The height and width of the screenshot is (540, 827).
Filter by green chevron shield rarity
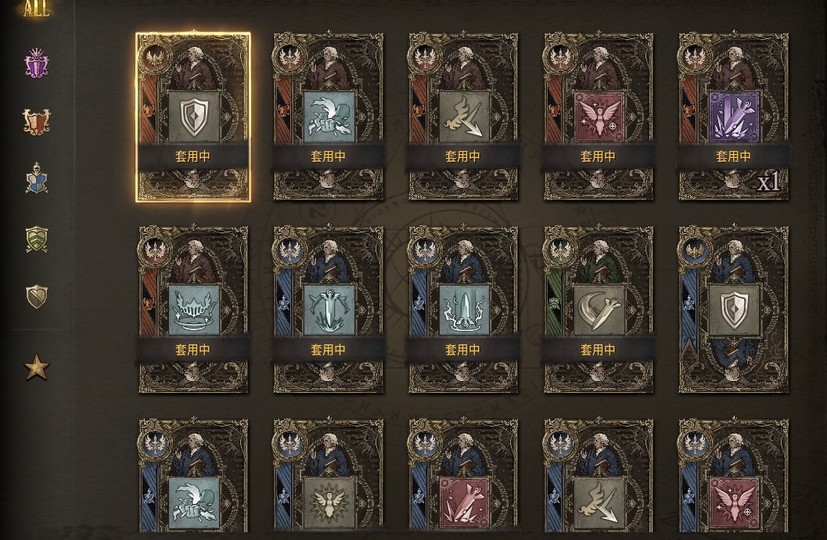tap(36, 239)
